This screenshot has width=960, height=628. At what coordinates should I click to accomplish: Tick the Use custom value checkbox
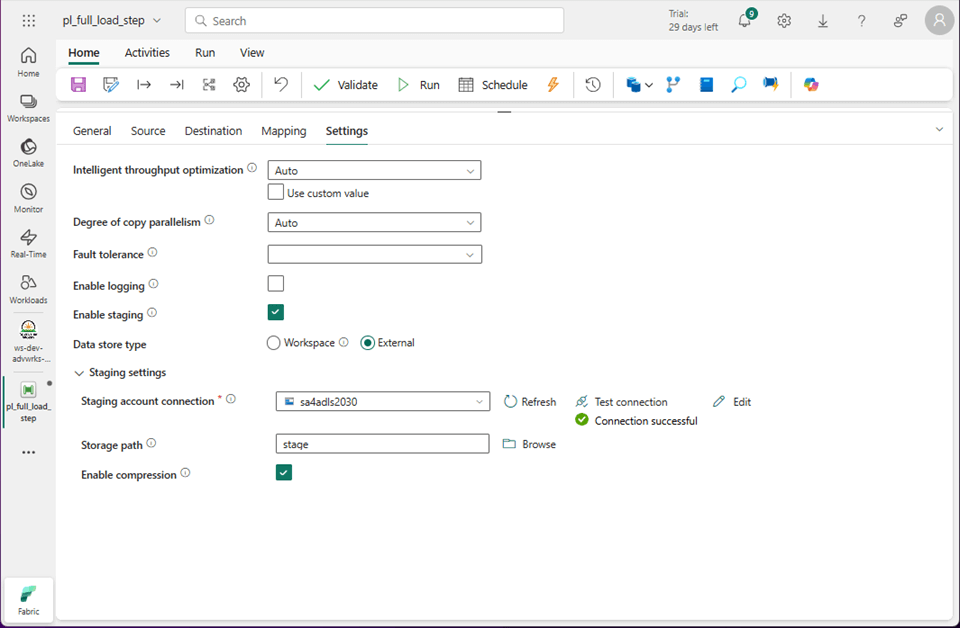[x=276, y=192]
